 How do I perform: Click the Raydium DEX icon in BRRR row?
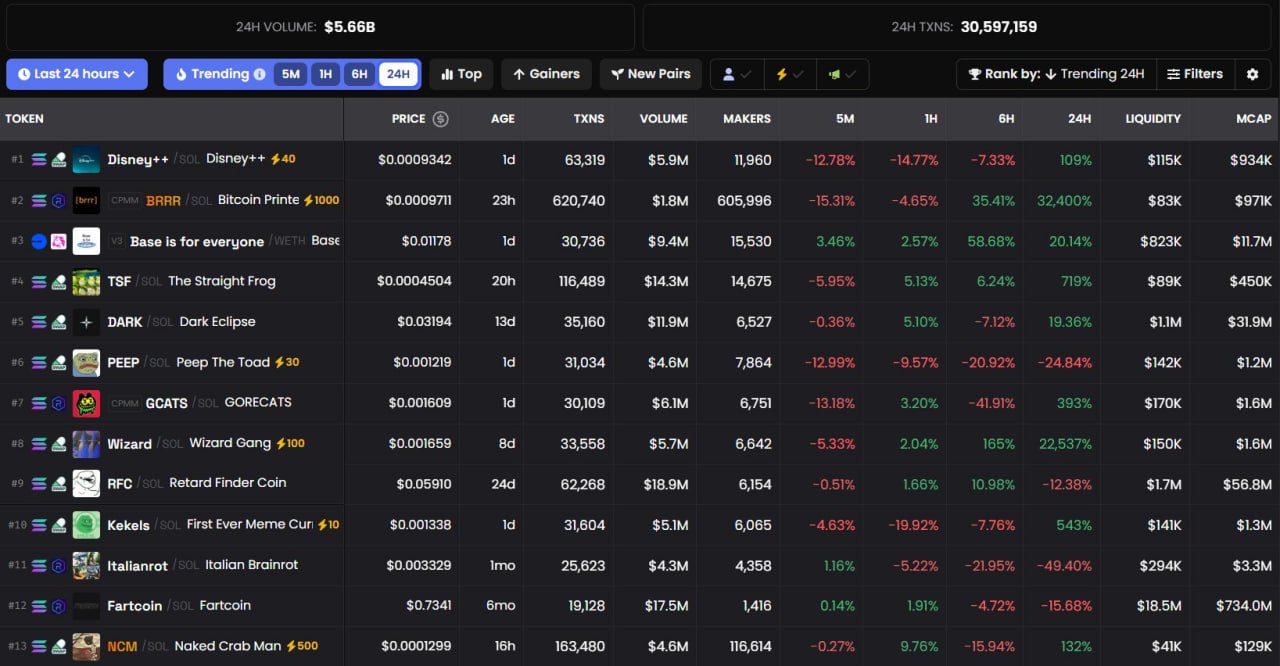tap(59, 200)
